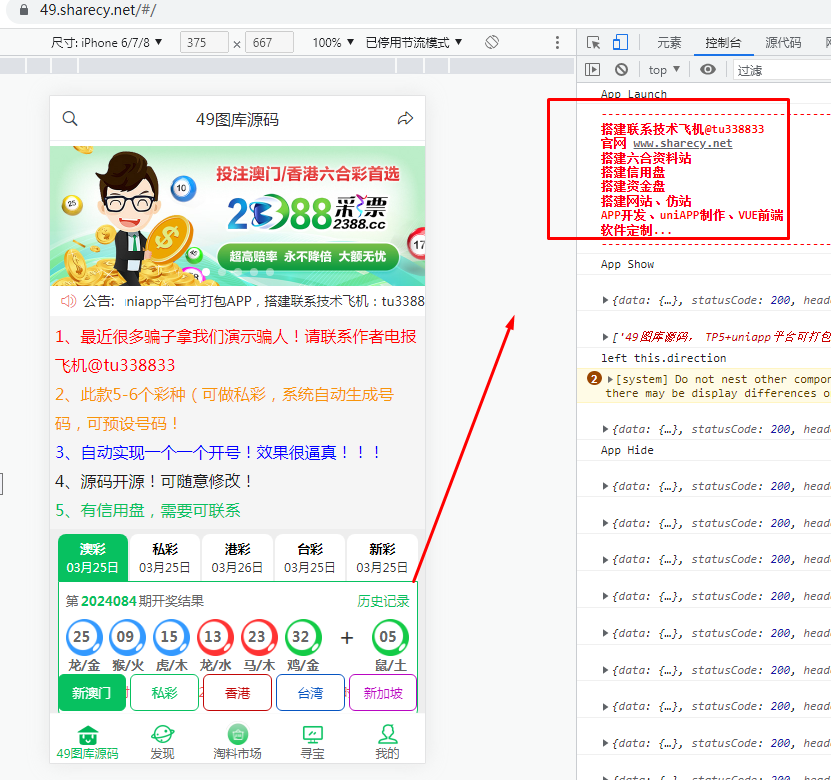The width and height of the screenshot is (831, 780).
Task: Click the 2388彩票 banner image
Action: pyautogui.click(x=237, y=216)
